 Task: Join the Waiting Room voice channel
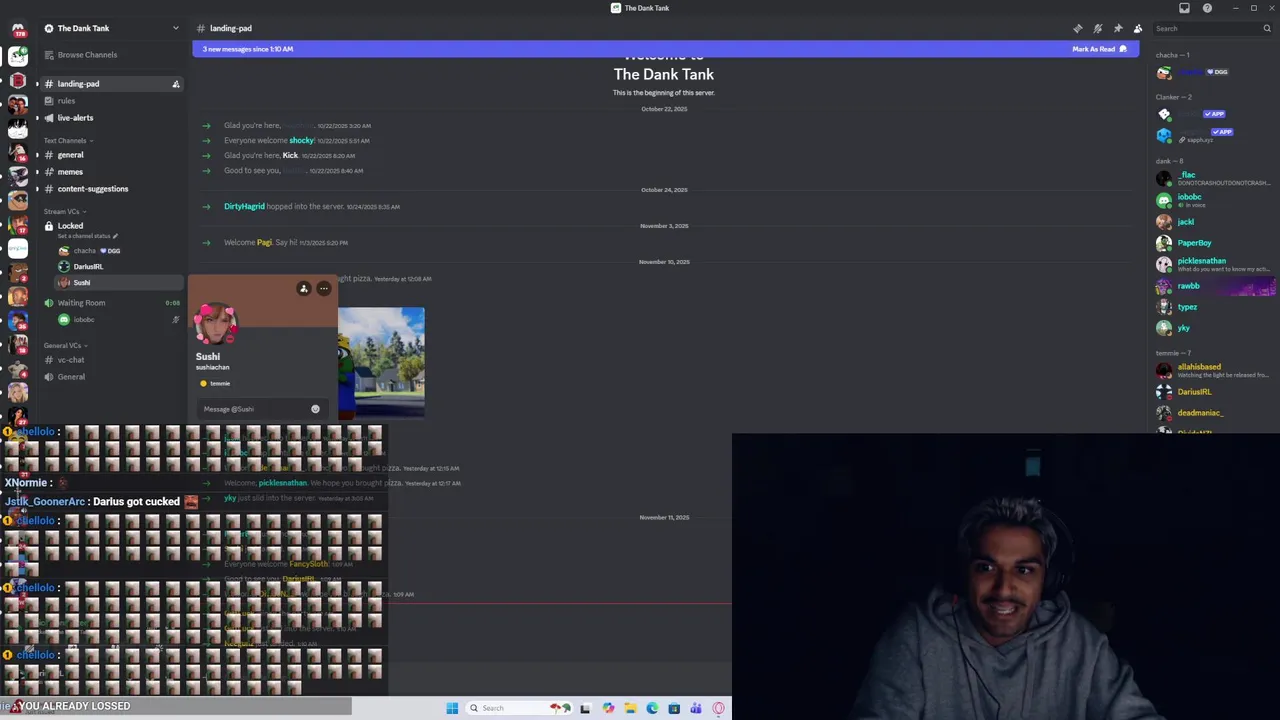[x=81, y=303]
